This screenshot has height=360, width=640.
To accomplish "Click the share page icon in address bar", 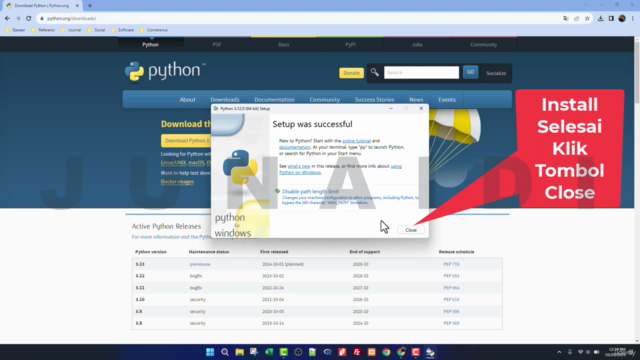I will pyautogui.click(x=576, y=18).
